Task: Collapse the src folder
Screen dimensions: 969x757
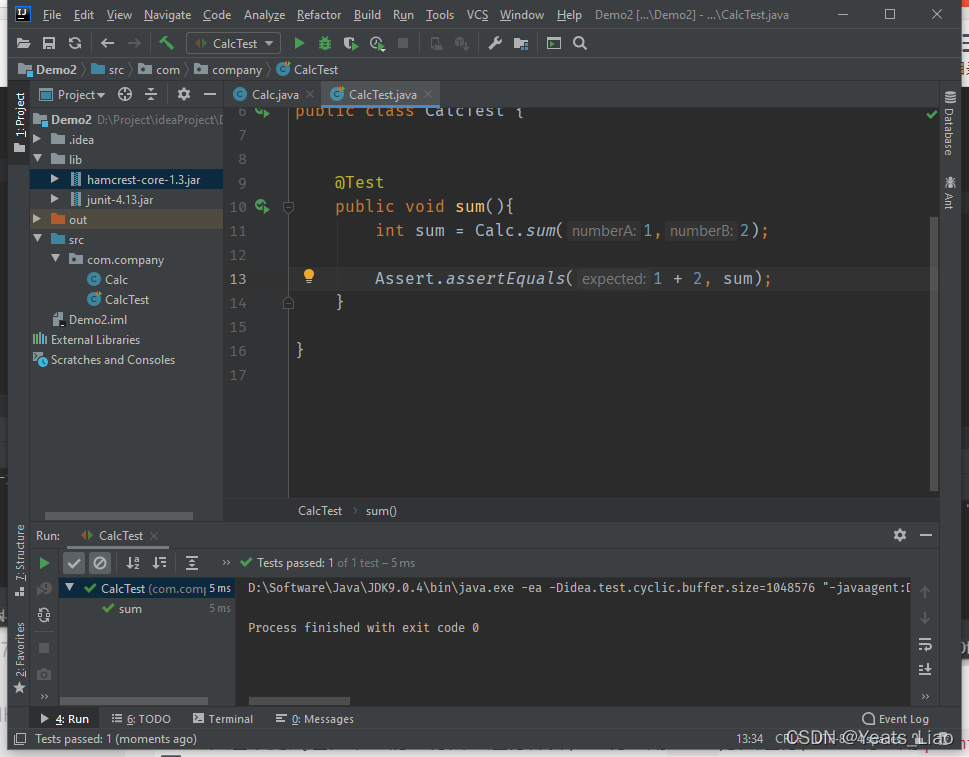Action: 37,239
